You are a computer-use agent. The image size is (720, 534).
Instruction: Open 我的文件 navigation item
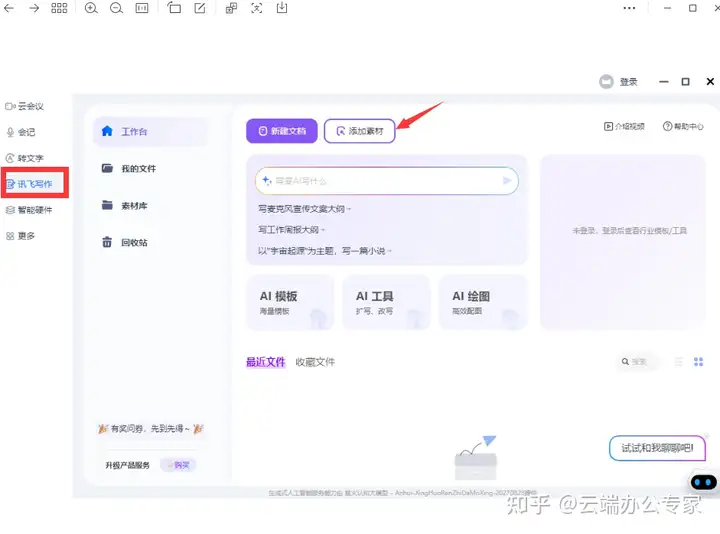click(129, 169)
